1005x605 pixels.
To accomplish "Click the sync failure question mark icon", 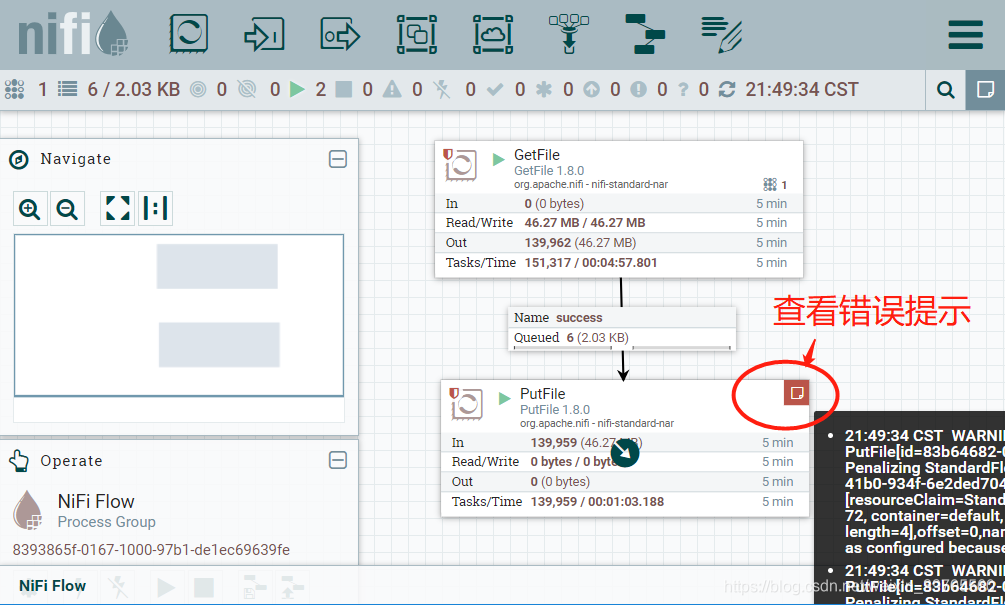I will [x=683, y=89].
